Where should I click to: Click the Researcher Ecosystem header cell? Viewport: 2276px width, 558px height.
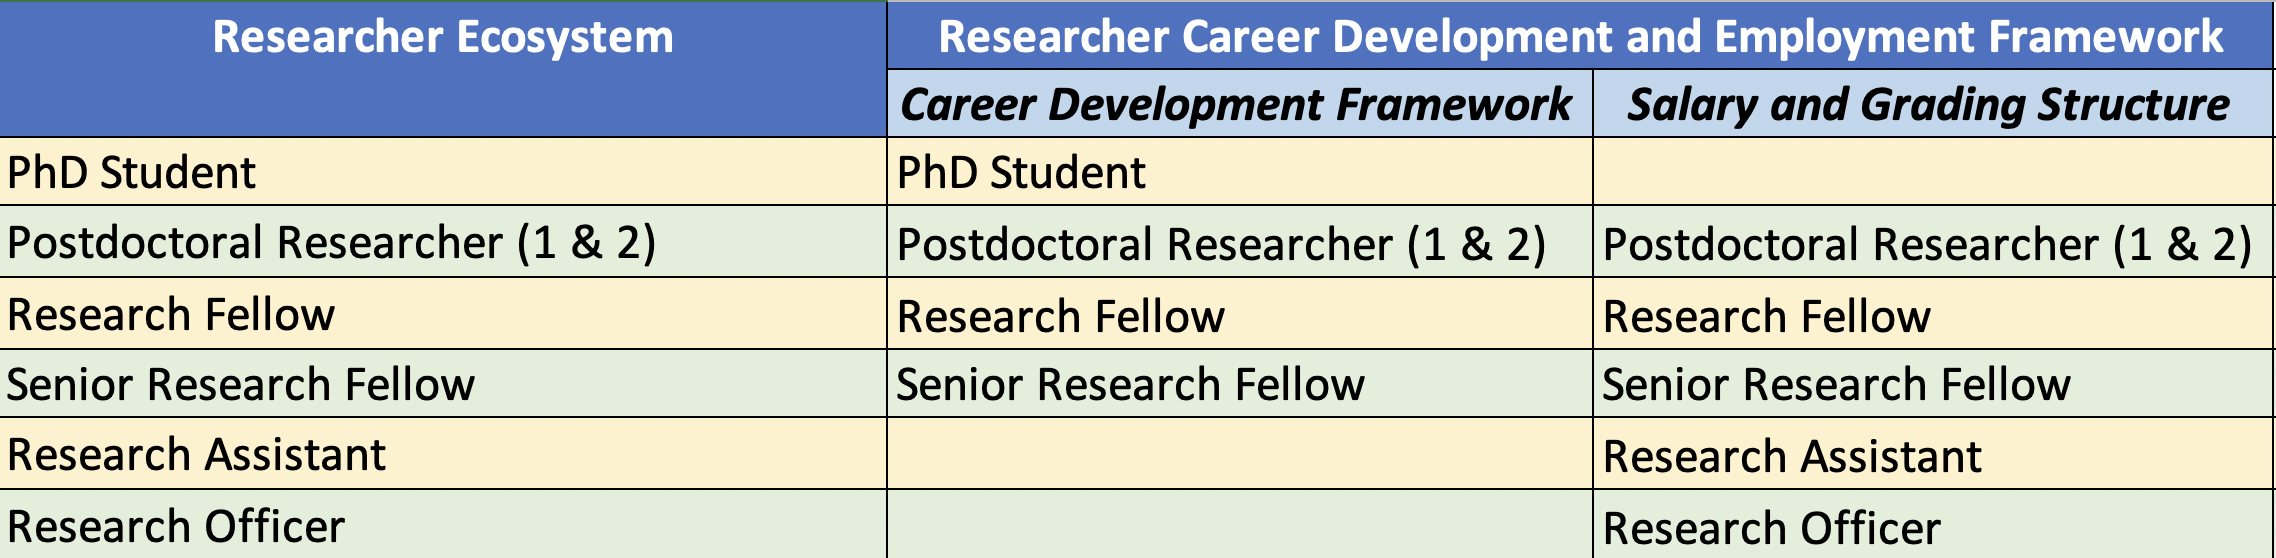(443, 69)
